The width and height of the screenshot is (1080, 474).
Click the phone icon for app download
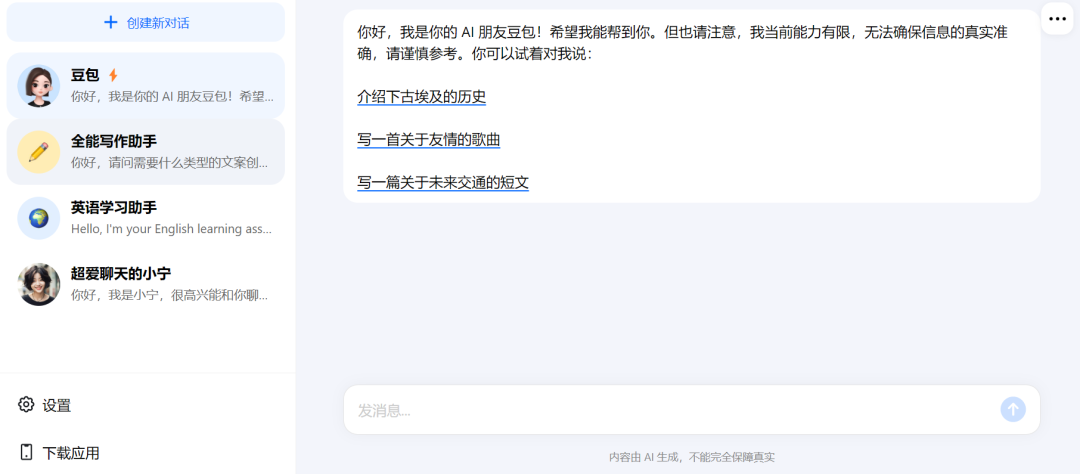click(26, 452)
